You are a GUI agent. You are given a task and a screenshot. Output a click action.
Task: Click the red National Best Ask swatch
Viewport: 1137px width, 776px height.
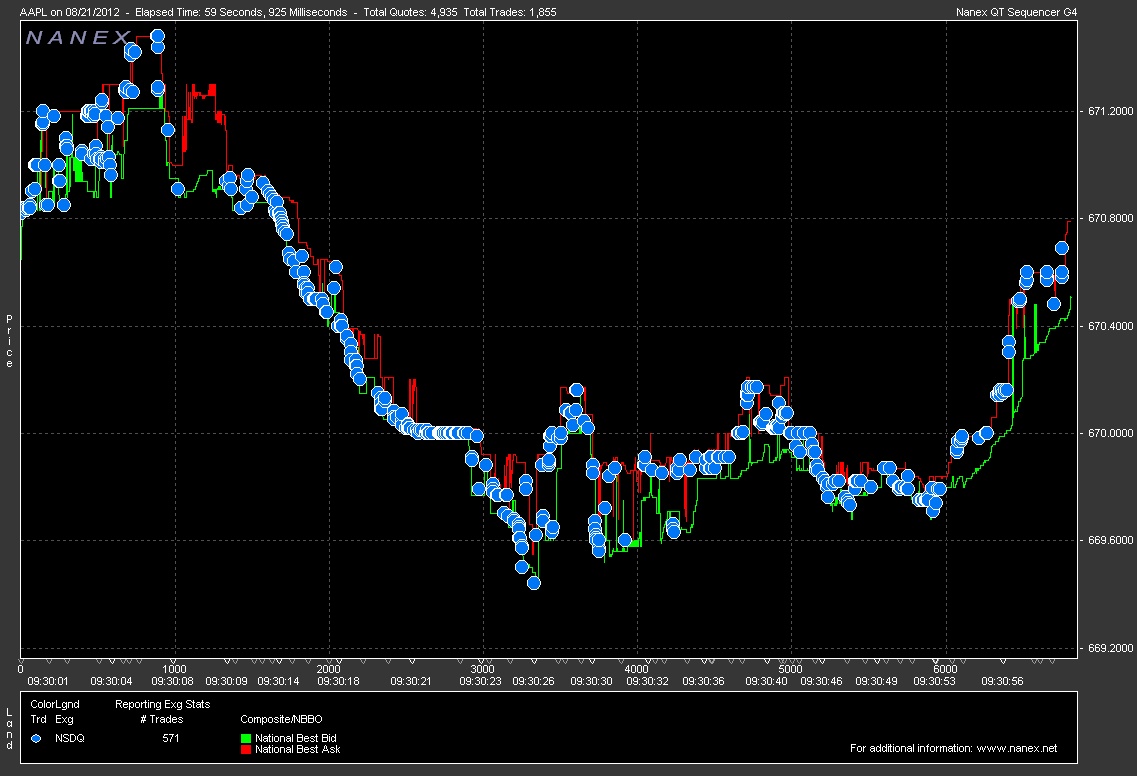point(246,749)
